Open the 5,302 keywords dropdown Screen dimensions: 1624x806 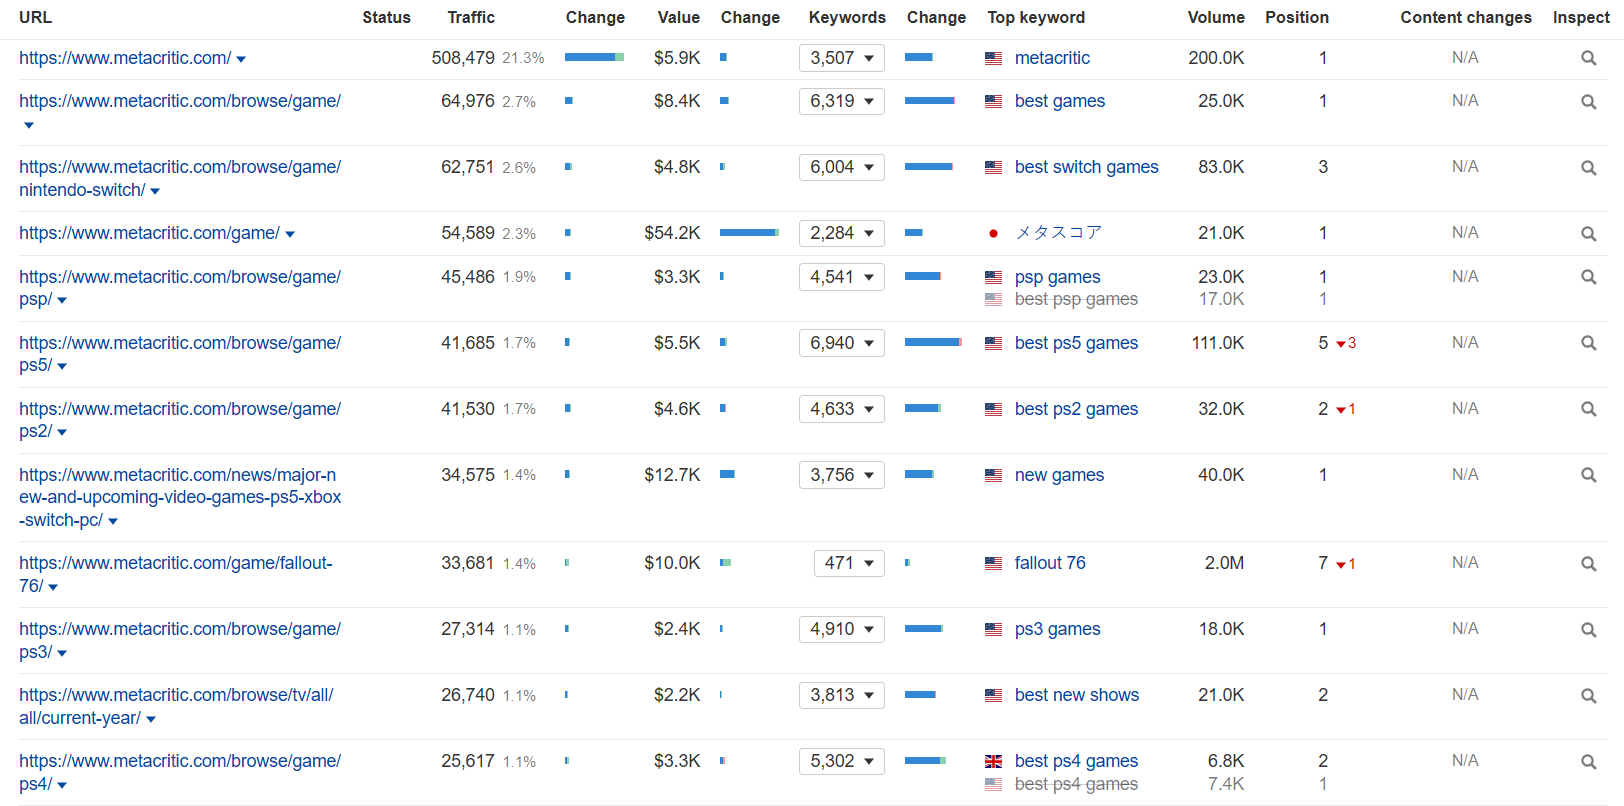coord(842,761)
